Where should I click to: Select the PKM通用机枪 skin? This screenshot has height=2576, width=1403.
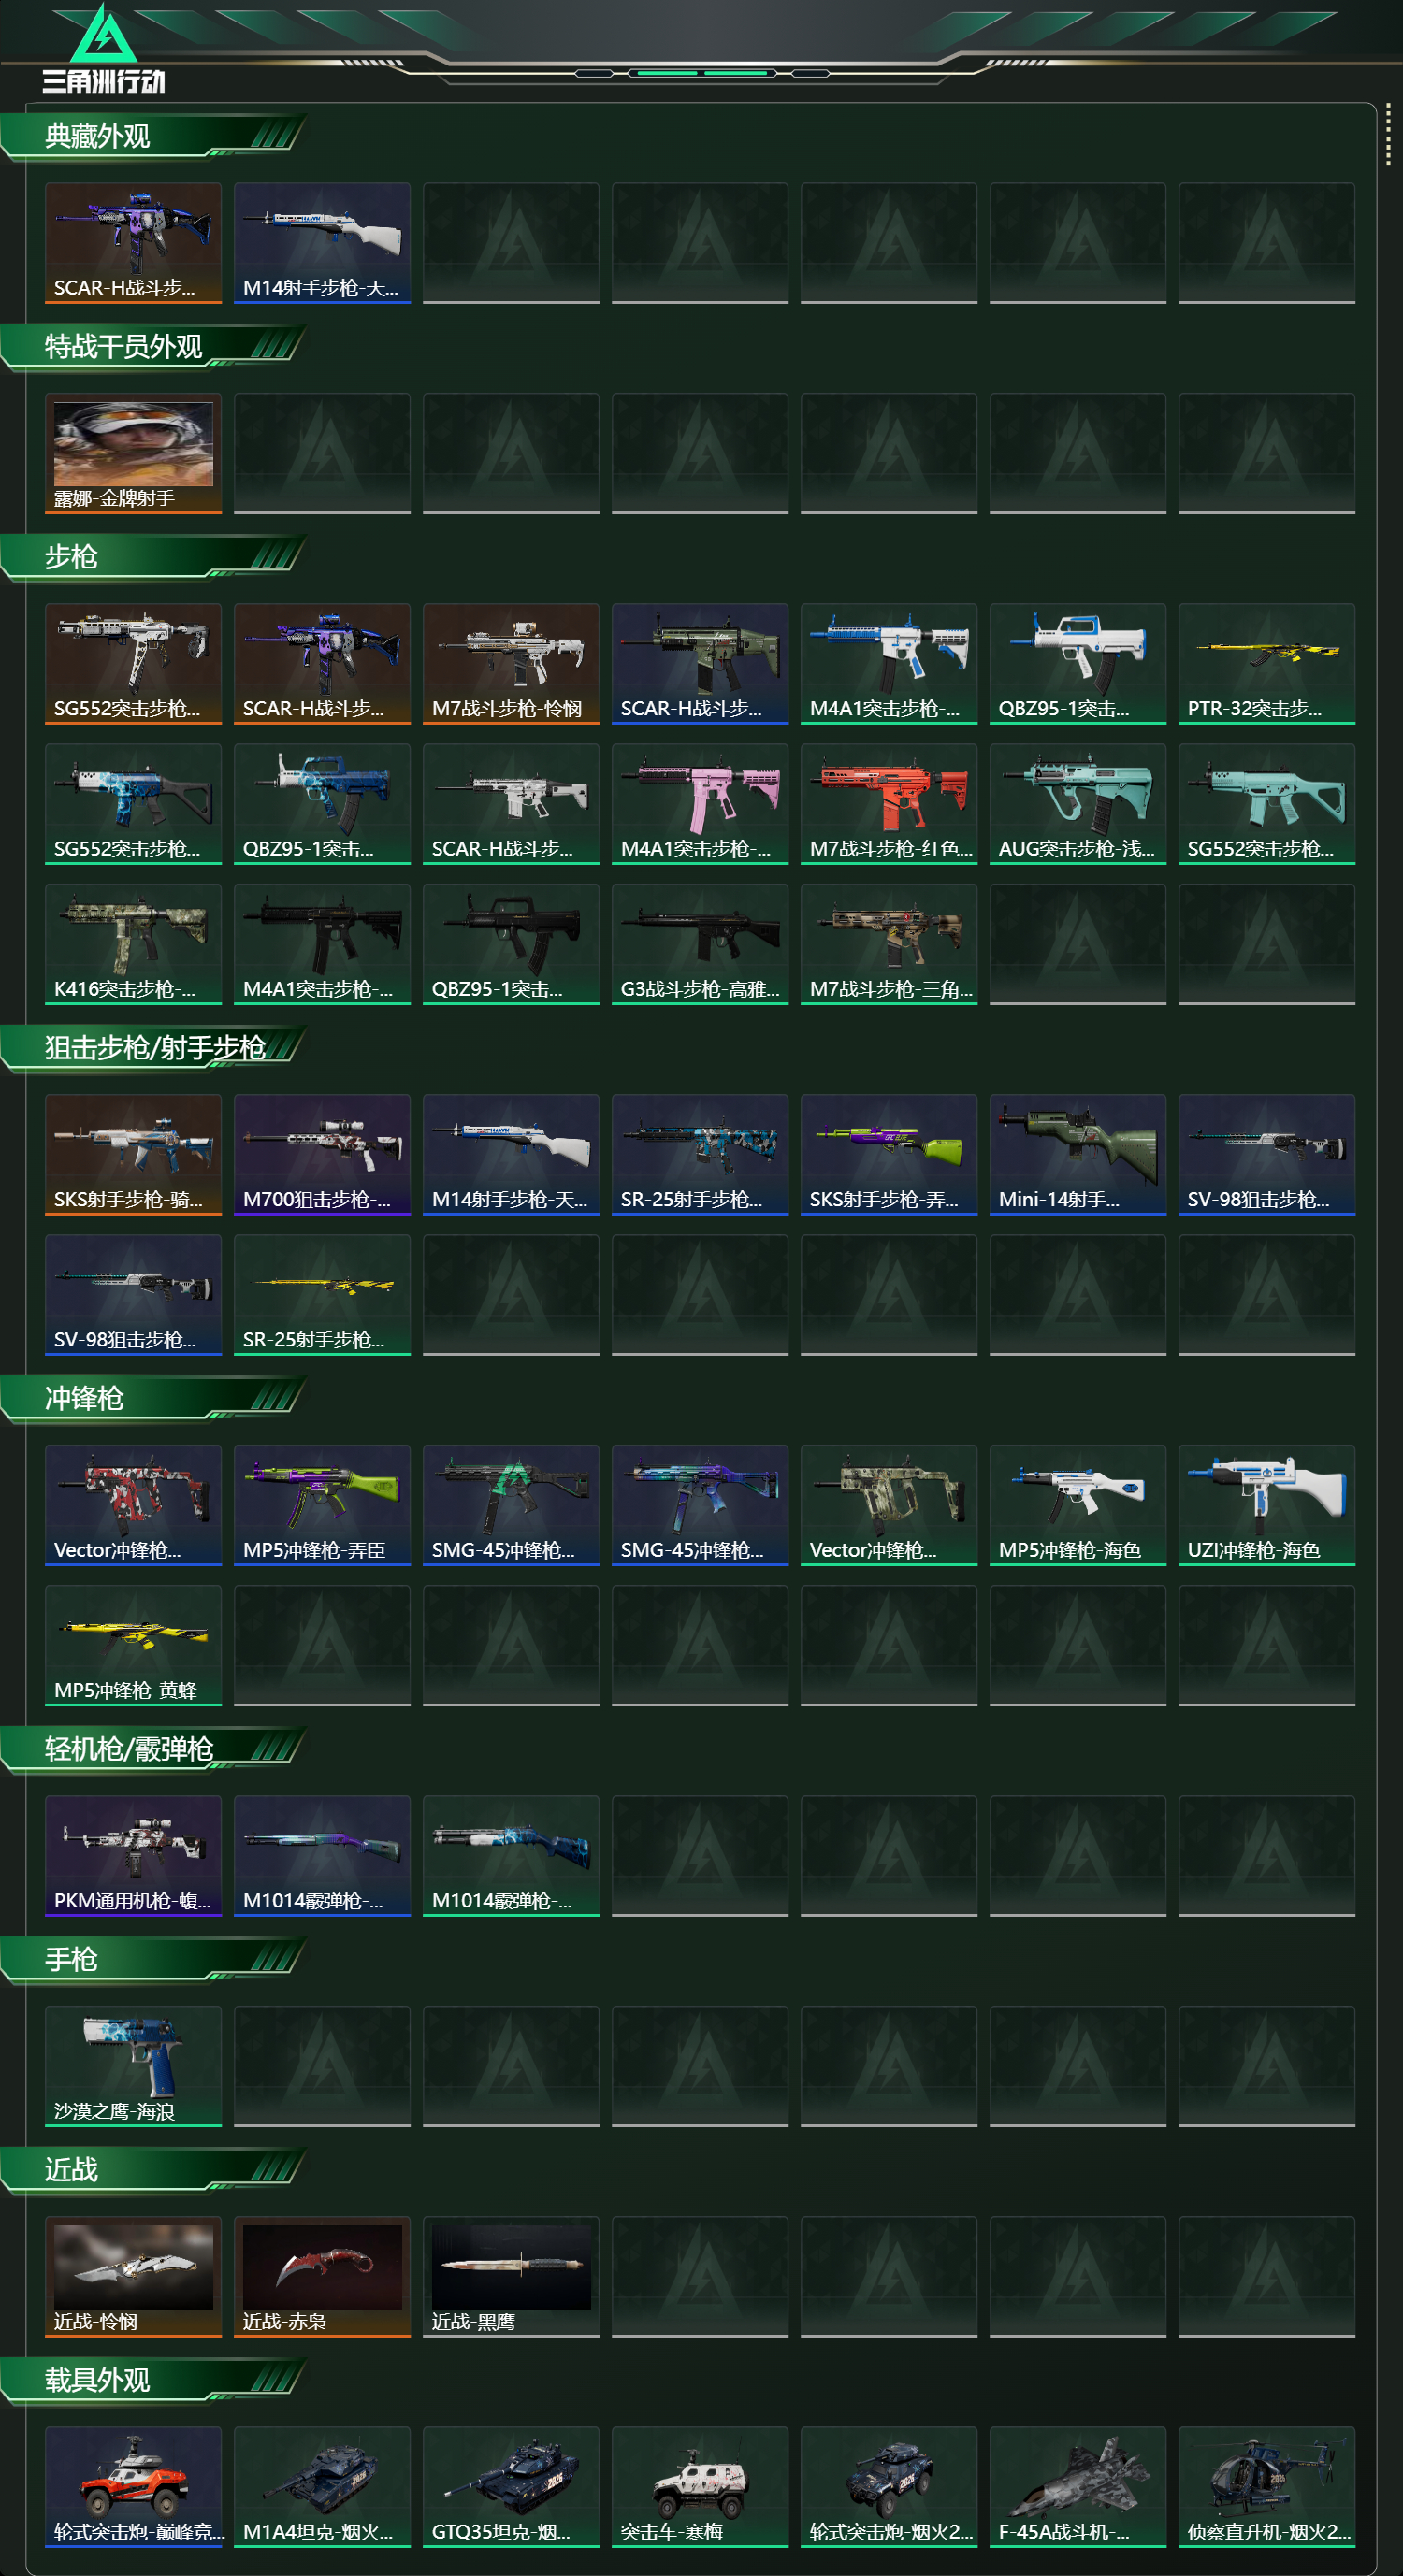tap(133, 1856)
